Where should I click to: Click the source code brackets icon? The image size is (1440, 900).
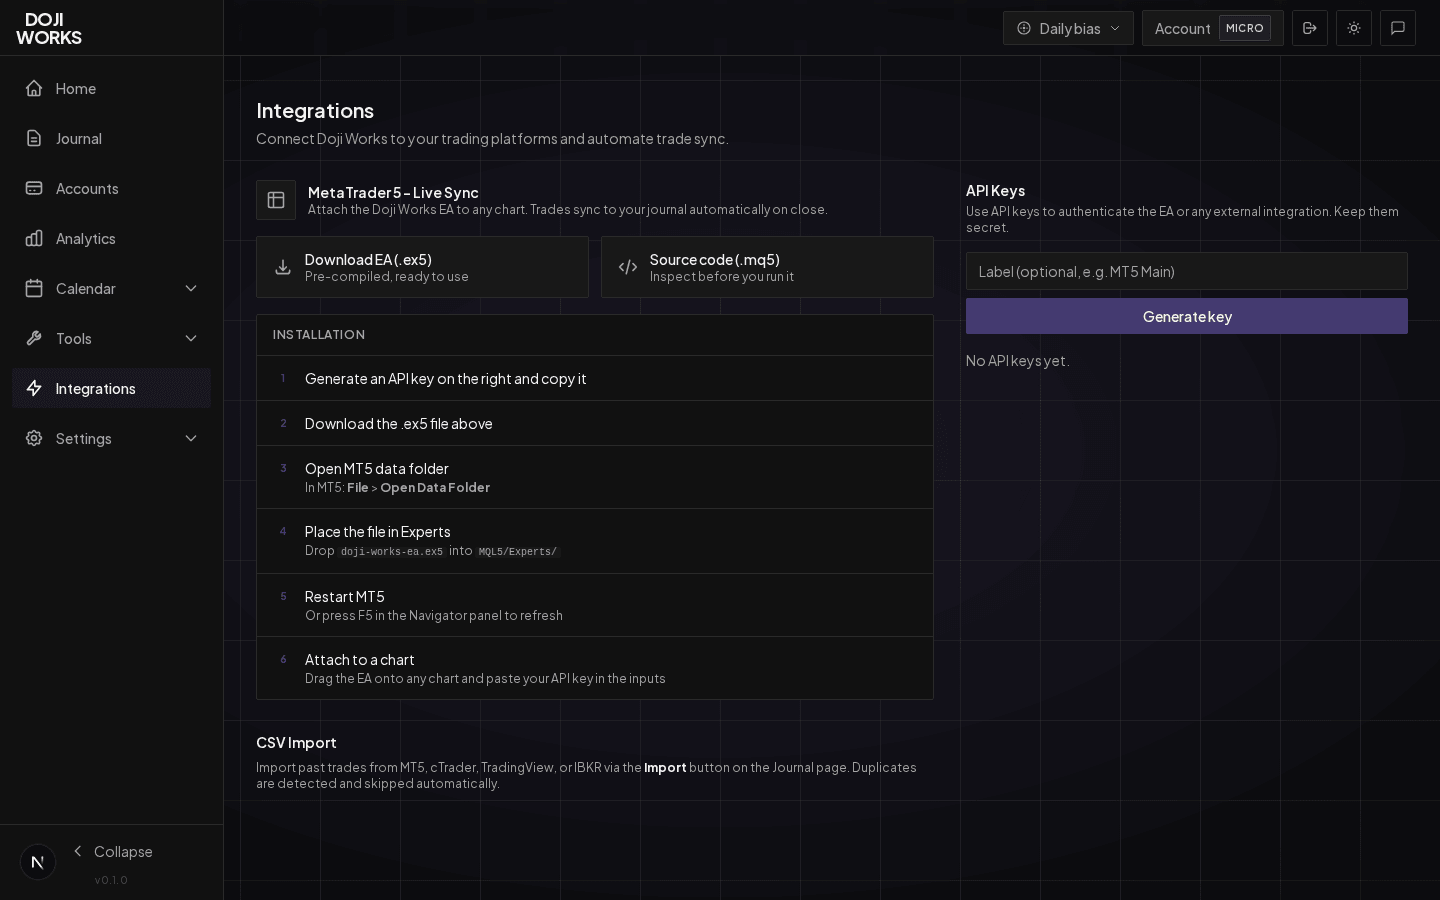628,267
